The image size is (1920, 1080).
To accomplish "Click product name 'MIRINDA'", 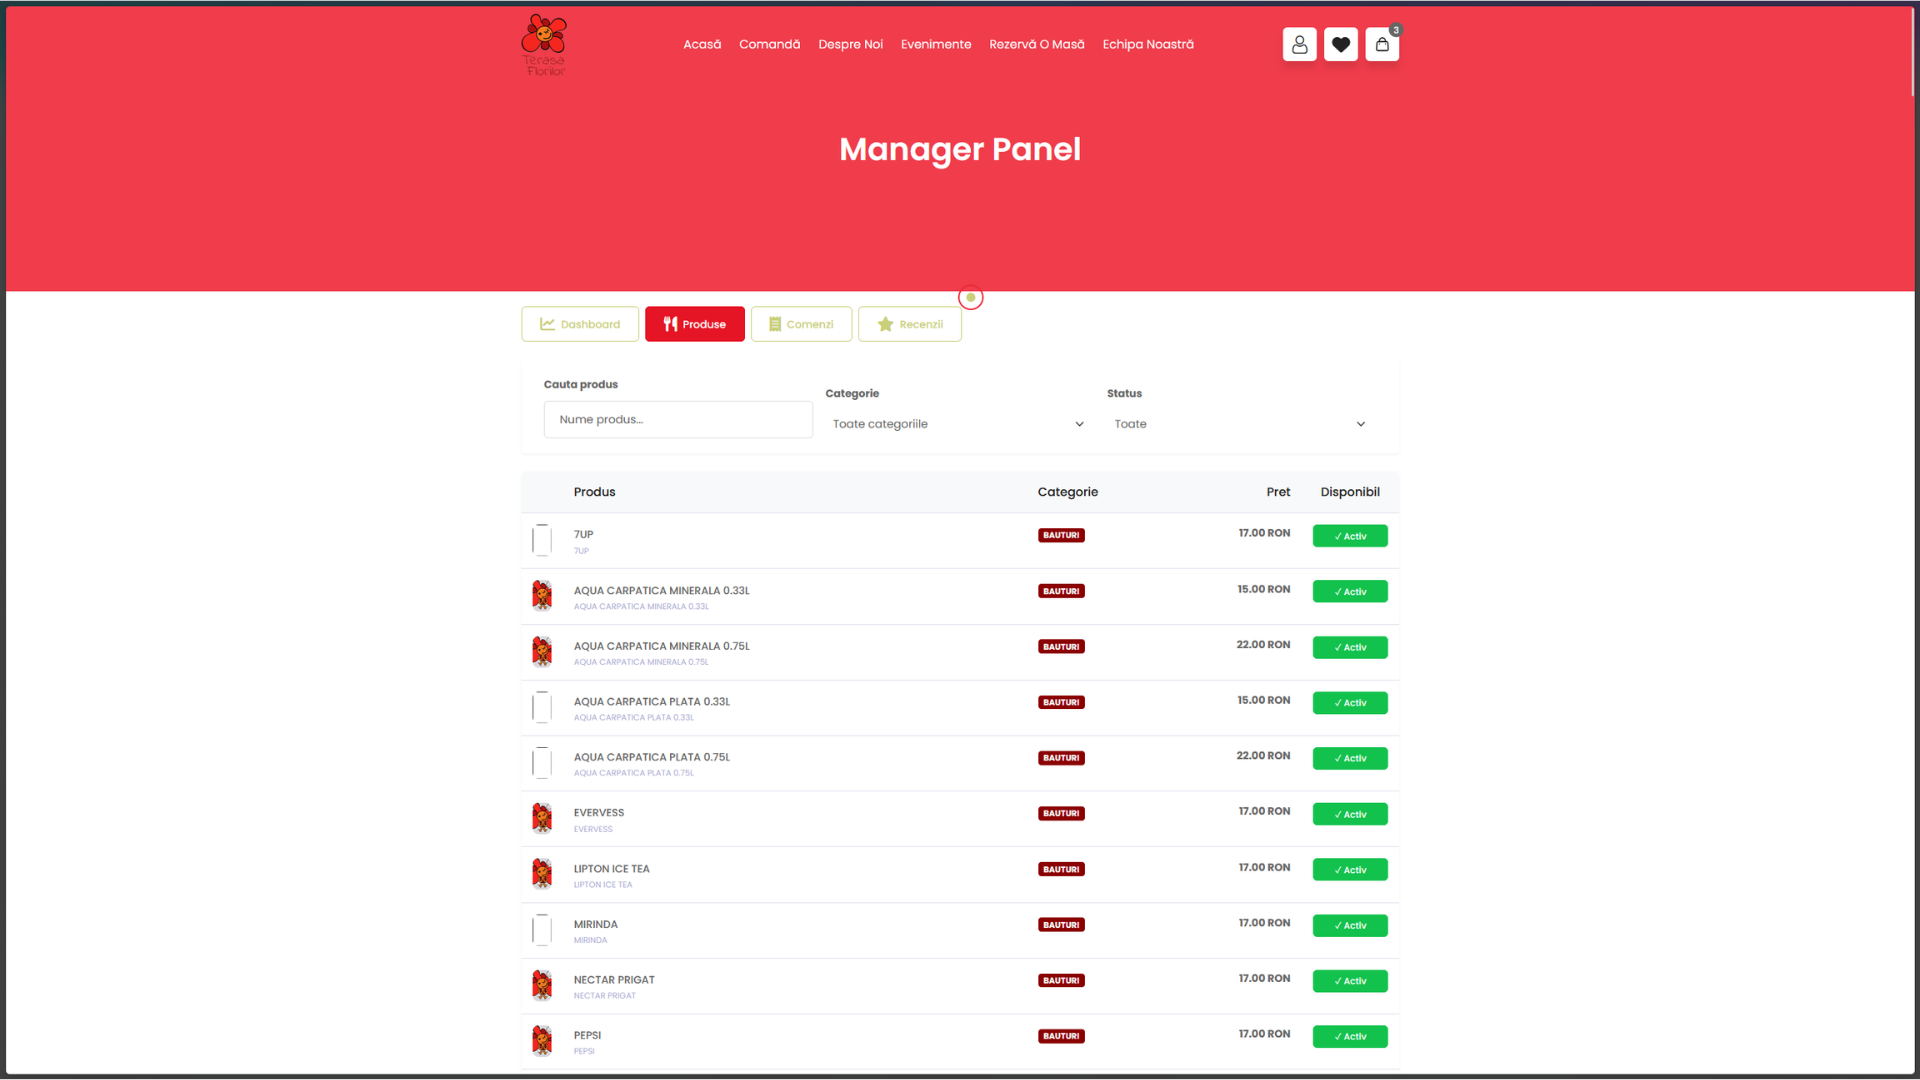I will coord(595,924).
